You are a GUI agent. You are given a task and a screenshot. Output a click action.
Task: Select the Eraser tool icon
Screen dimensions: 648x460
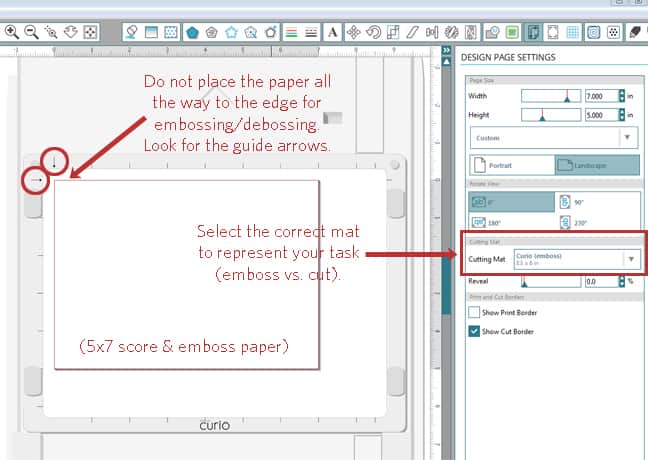(x=635, y=32)
